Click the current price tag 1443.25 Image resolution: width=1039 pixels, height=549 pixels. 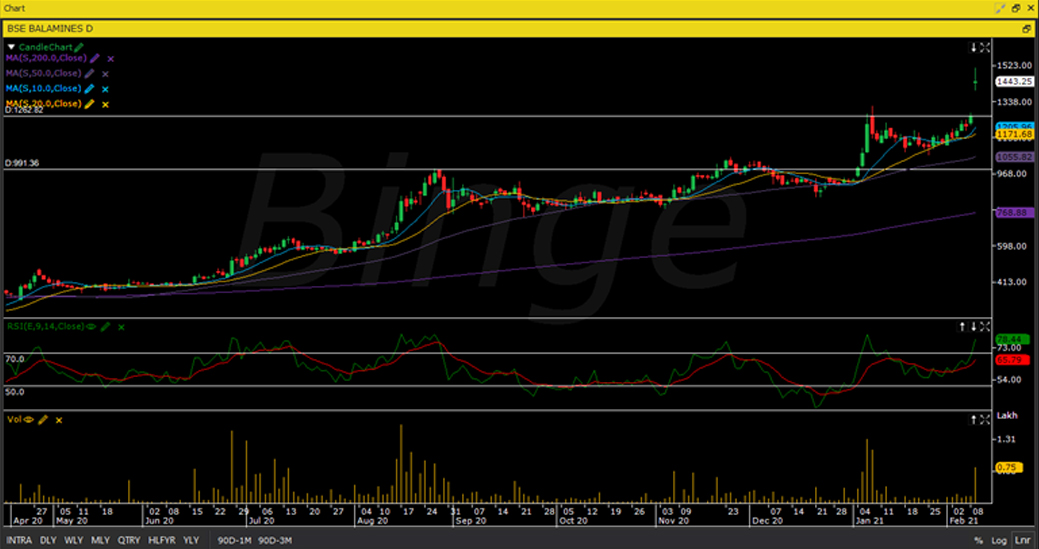point(1014,81)
